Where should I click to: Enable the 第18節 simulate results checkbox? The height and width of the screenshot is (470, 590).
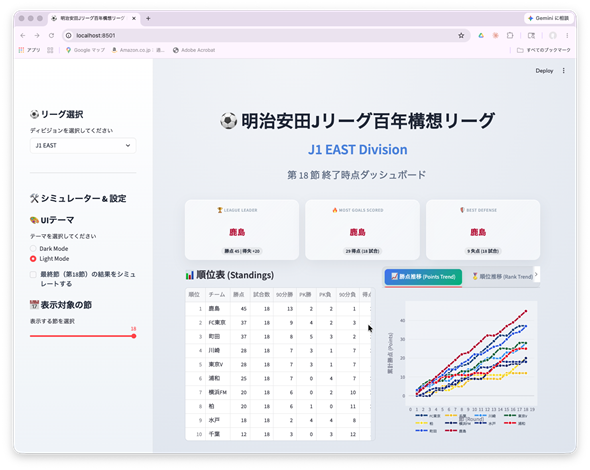tap(33, 274)
